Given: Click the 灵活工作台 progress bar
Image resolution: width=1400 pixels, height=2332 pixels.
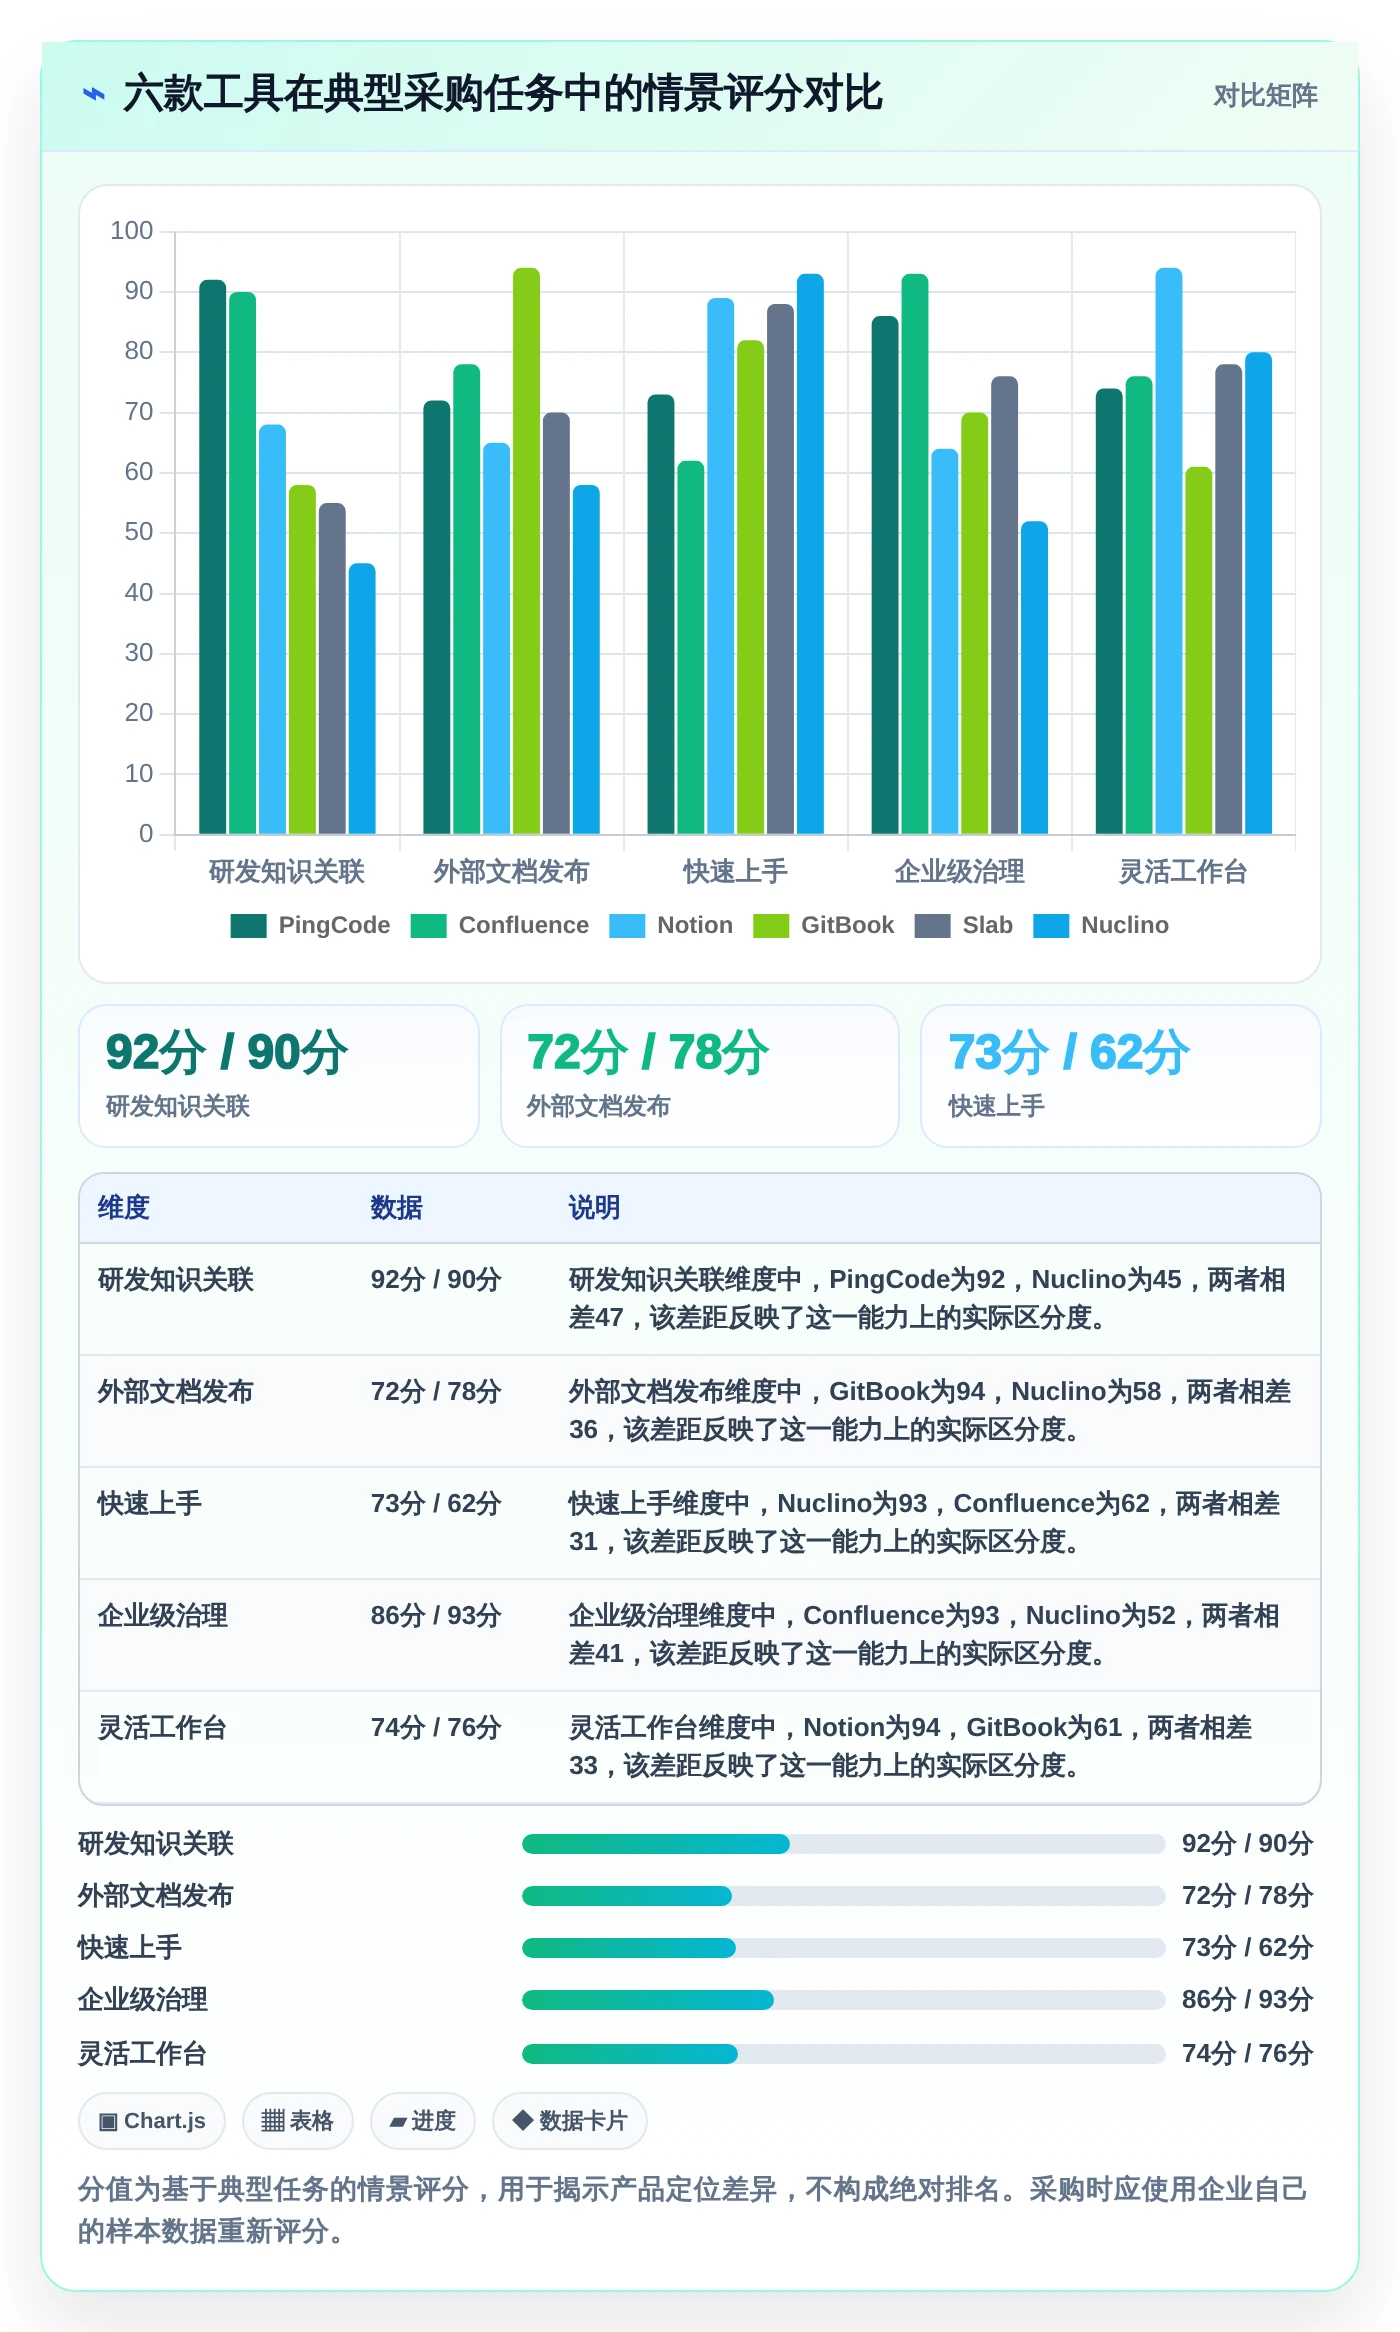Looking at the screenshot, I should point(843,2054).
